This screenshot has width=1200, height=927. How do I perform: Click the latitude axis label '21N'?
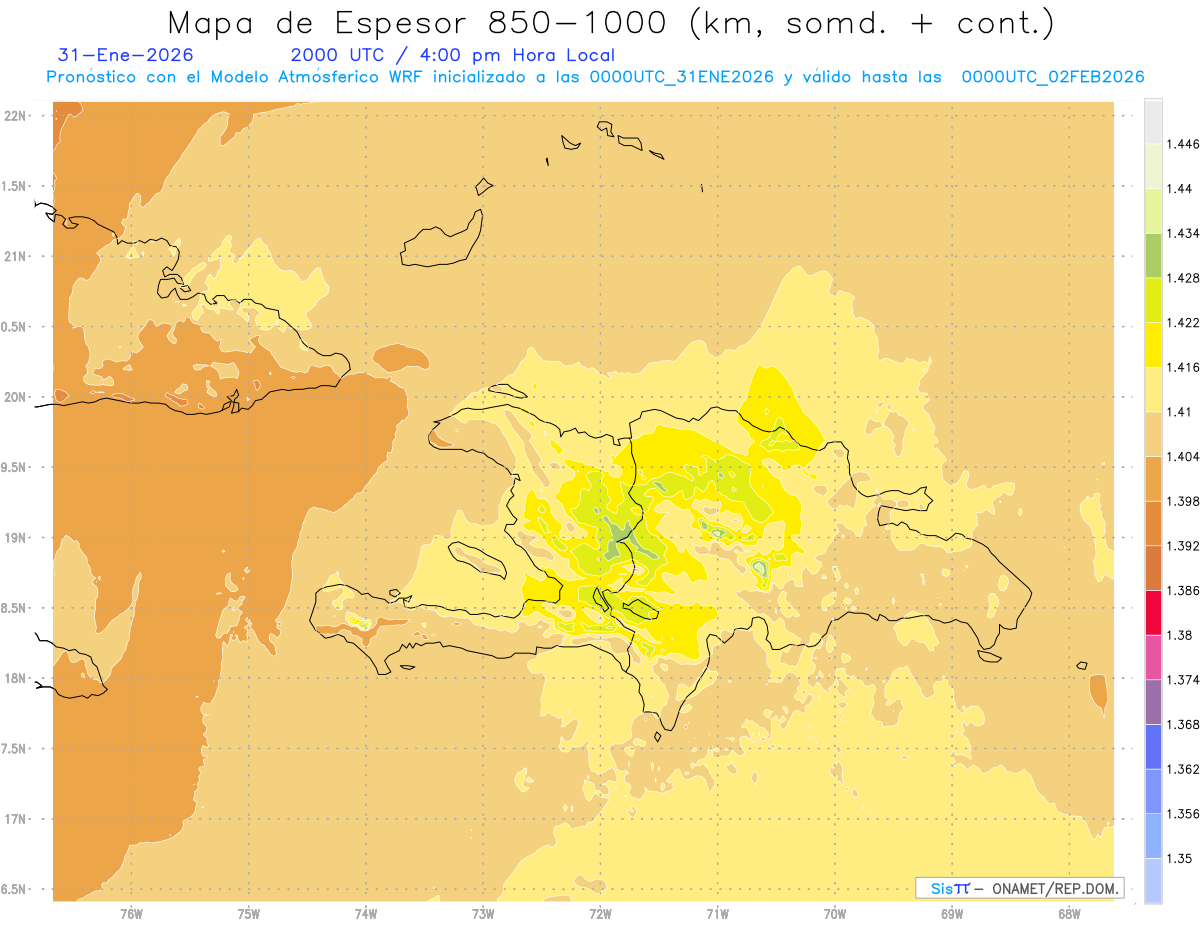click(x=17, y=257)
